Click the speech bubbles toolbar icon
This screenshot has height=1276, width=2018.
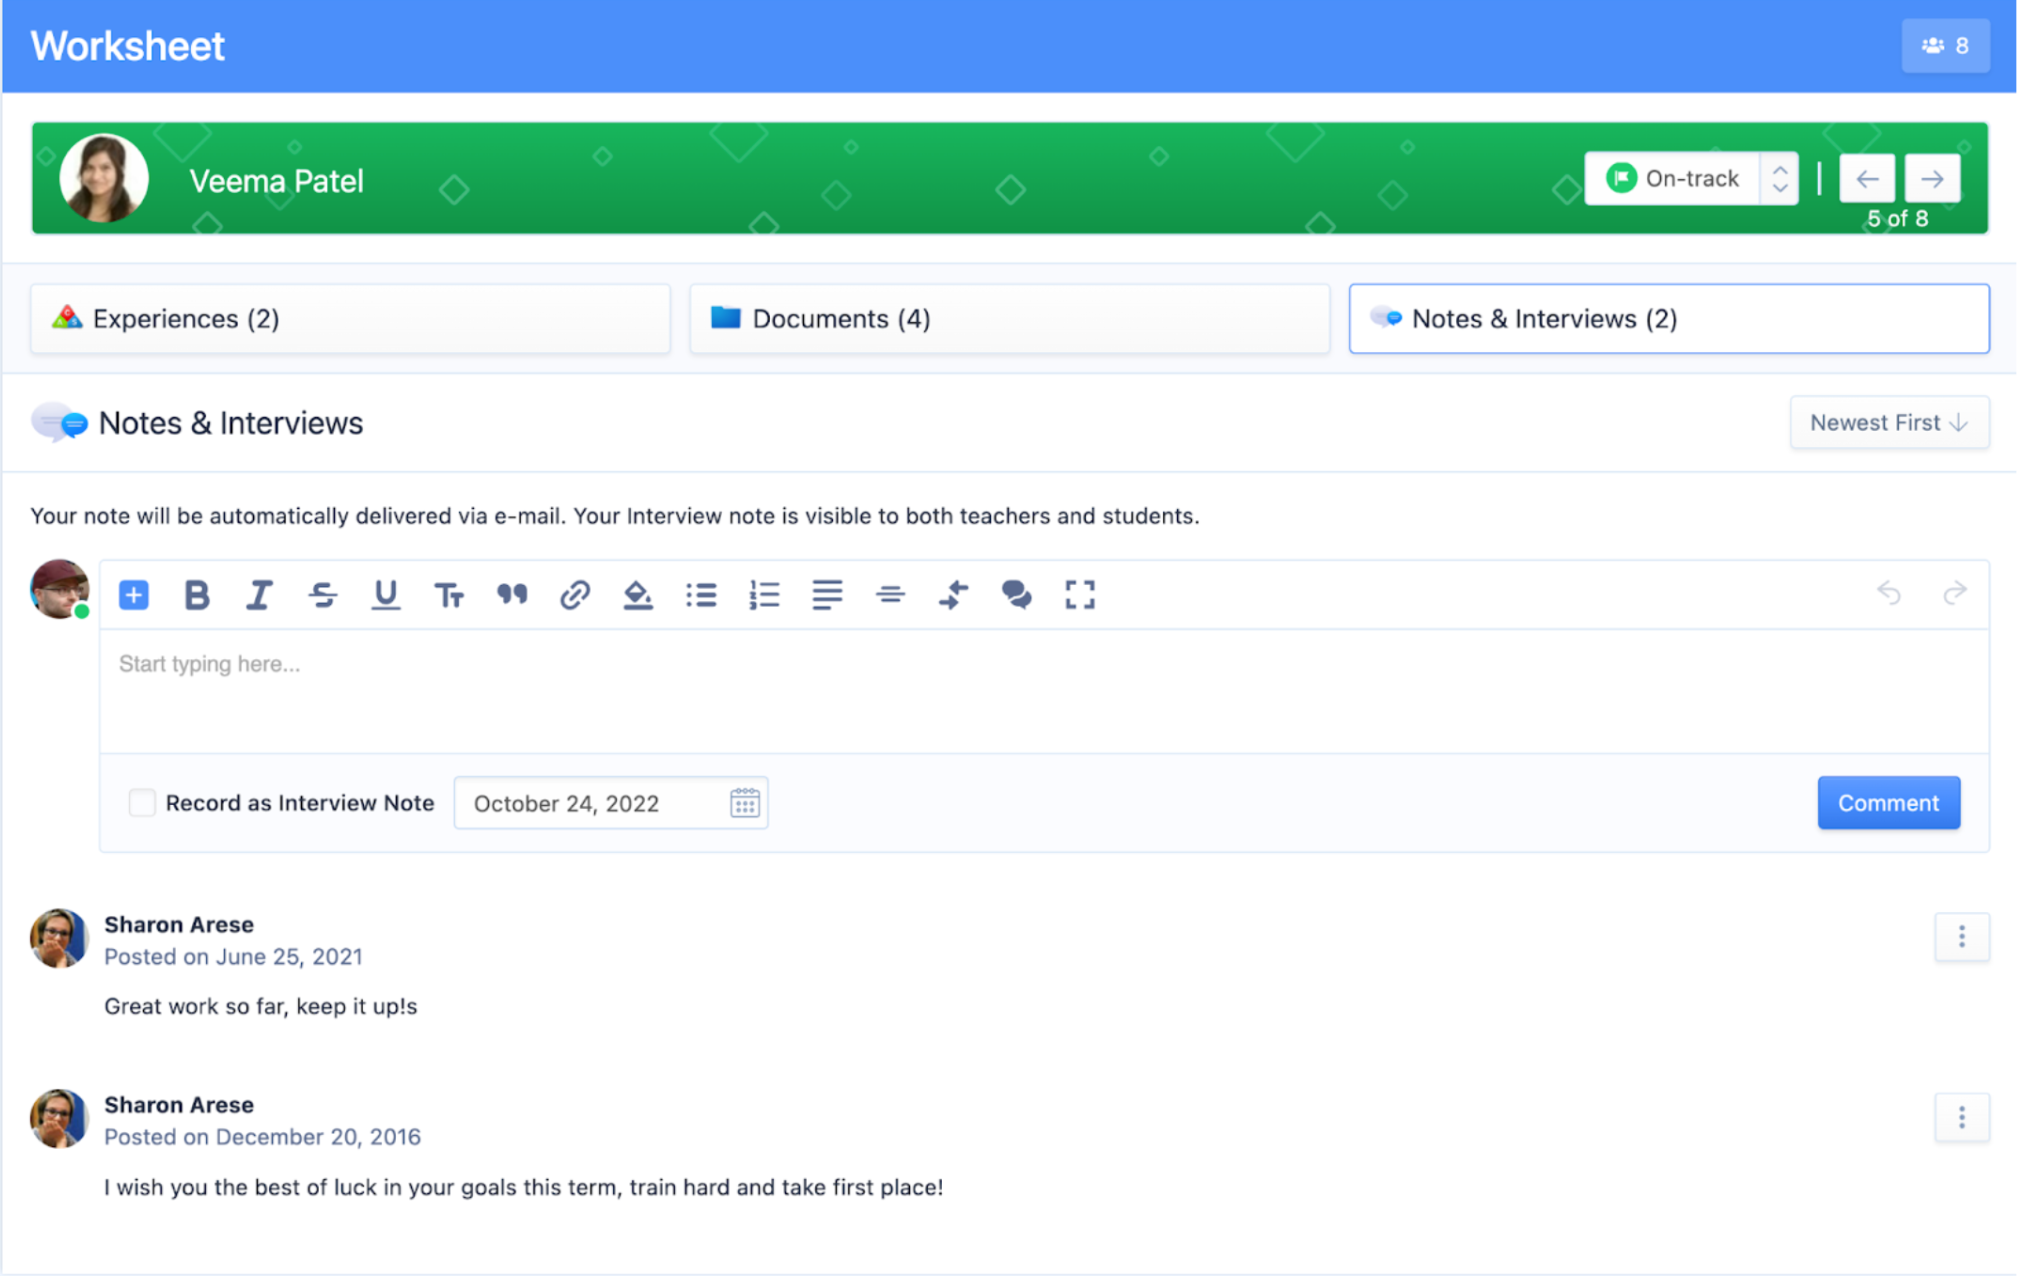coord(1016,594)
